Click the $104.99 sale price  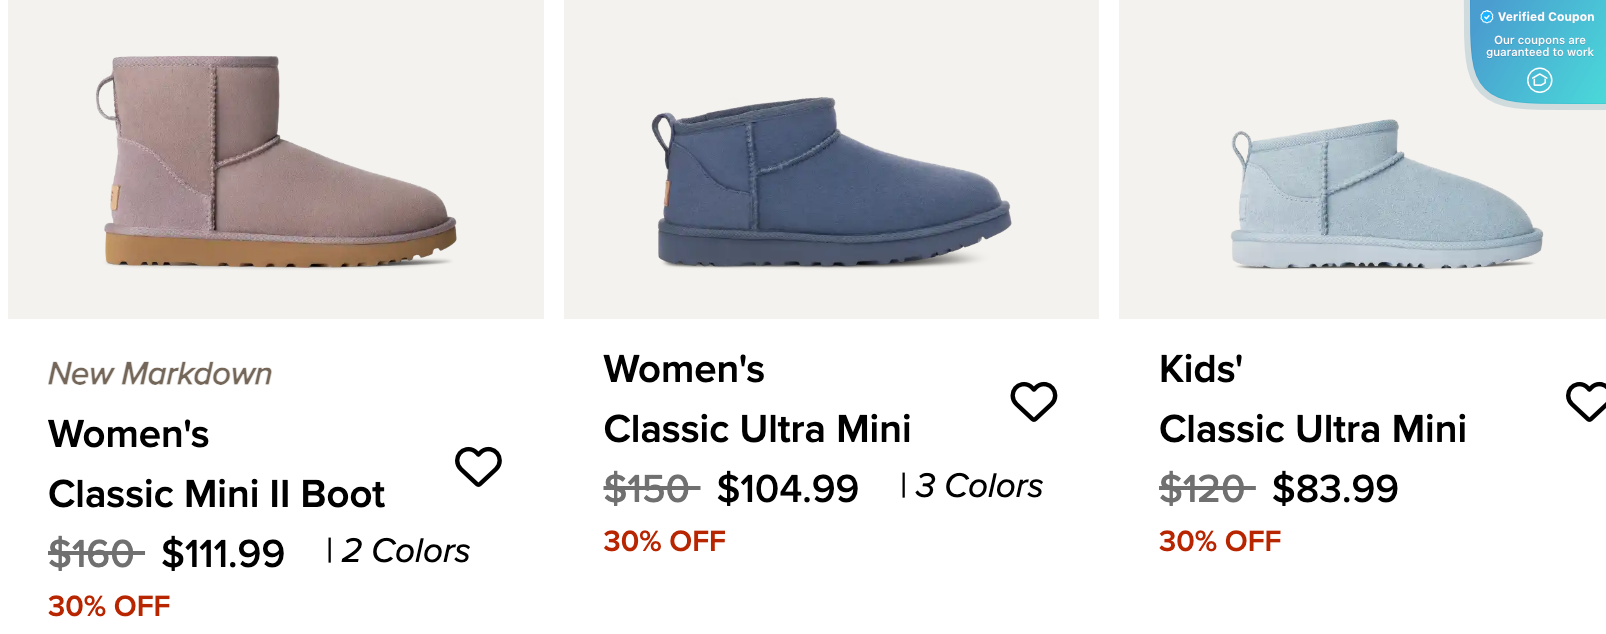[786, 487]
